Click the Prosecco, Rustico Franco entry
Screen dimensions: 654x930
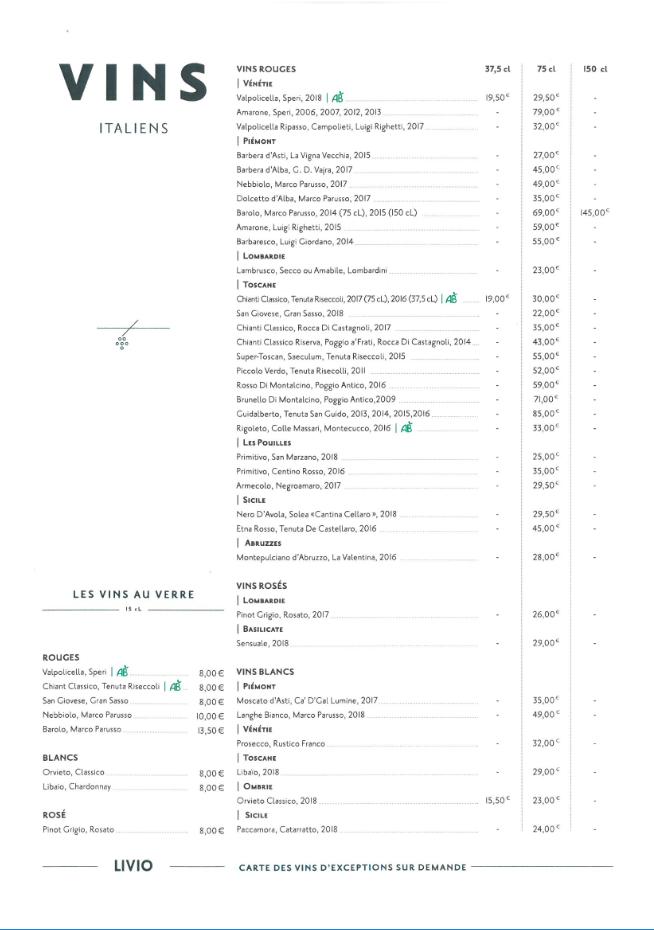[x=280, y=743]
